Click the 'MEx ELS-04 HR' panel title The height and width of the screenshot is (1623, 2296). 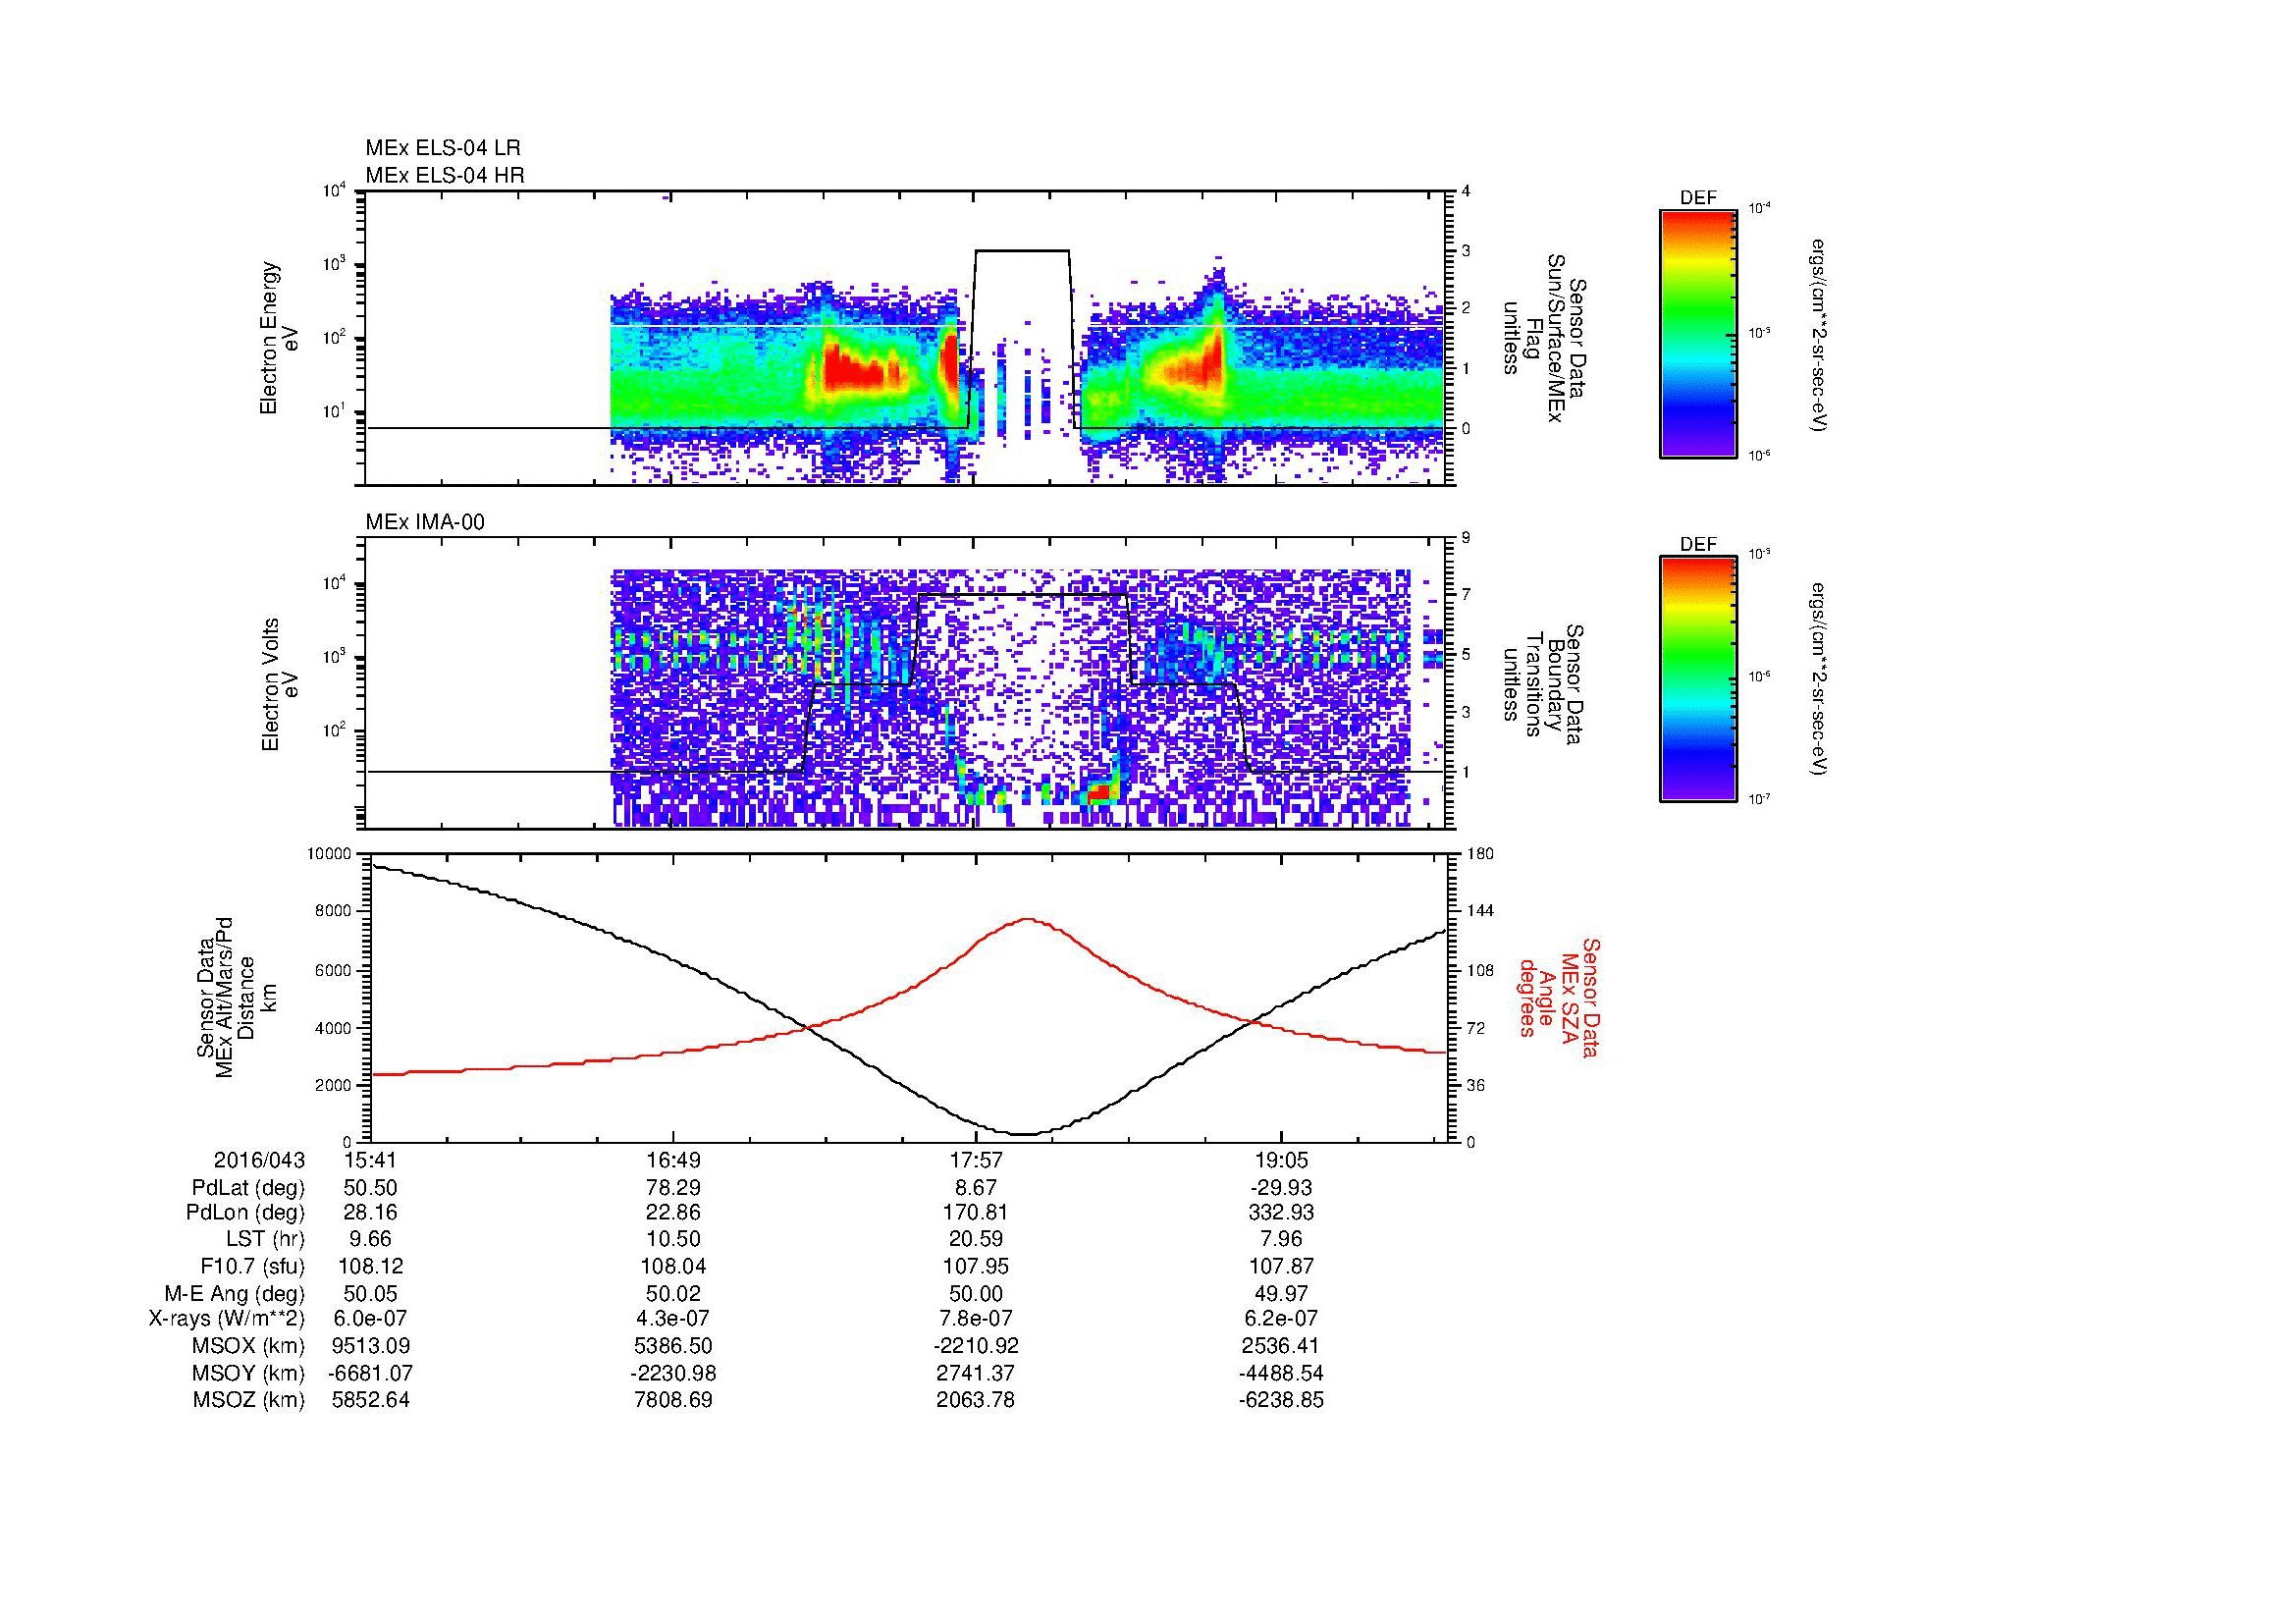click(x=445, y=175)
